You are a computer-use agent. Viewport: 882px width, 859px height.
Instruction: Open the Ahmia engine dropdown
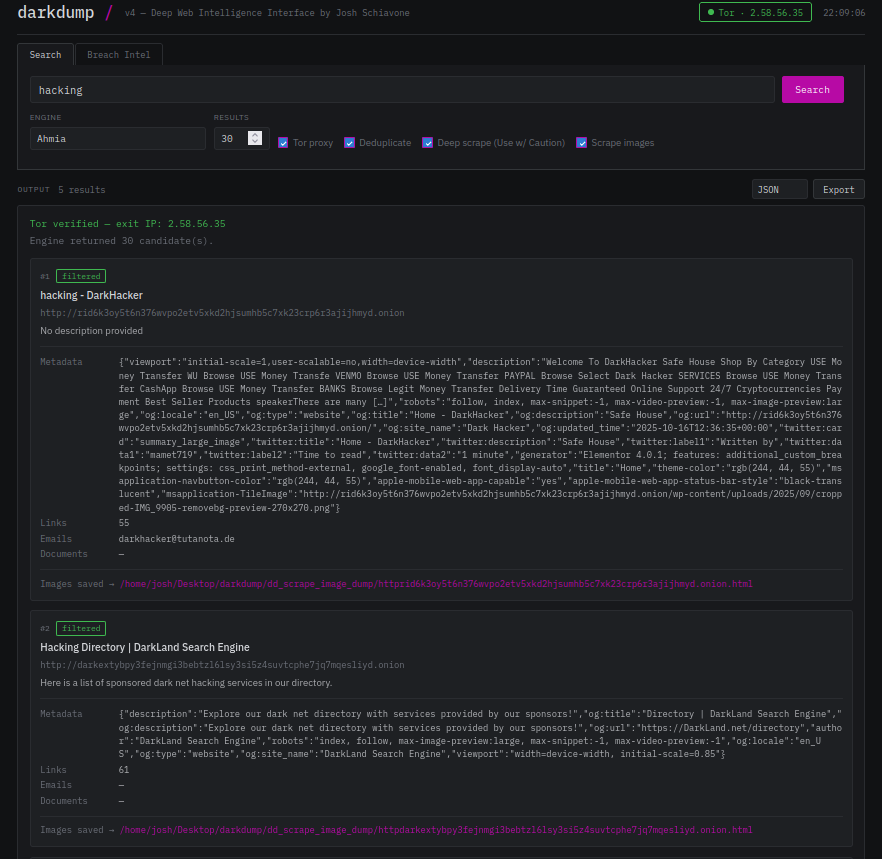[118, 138]
